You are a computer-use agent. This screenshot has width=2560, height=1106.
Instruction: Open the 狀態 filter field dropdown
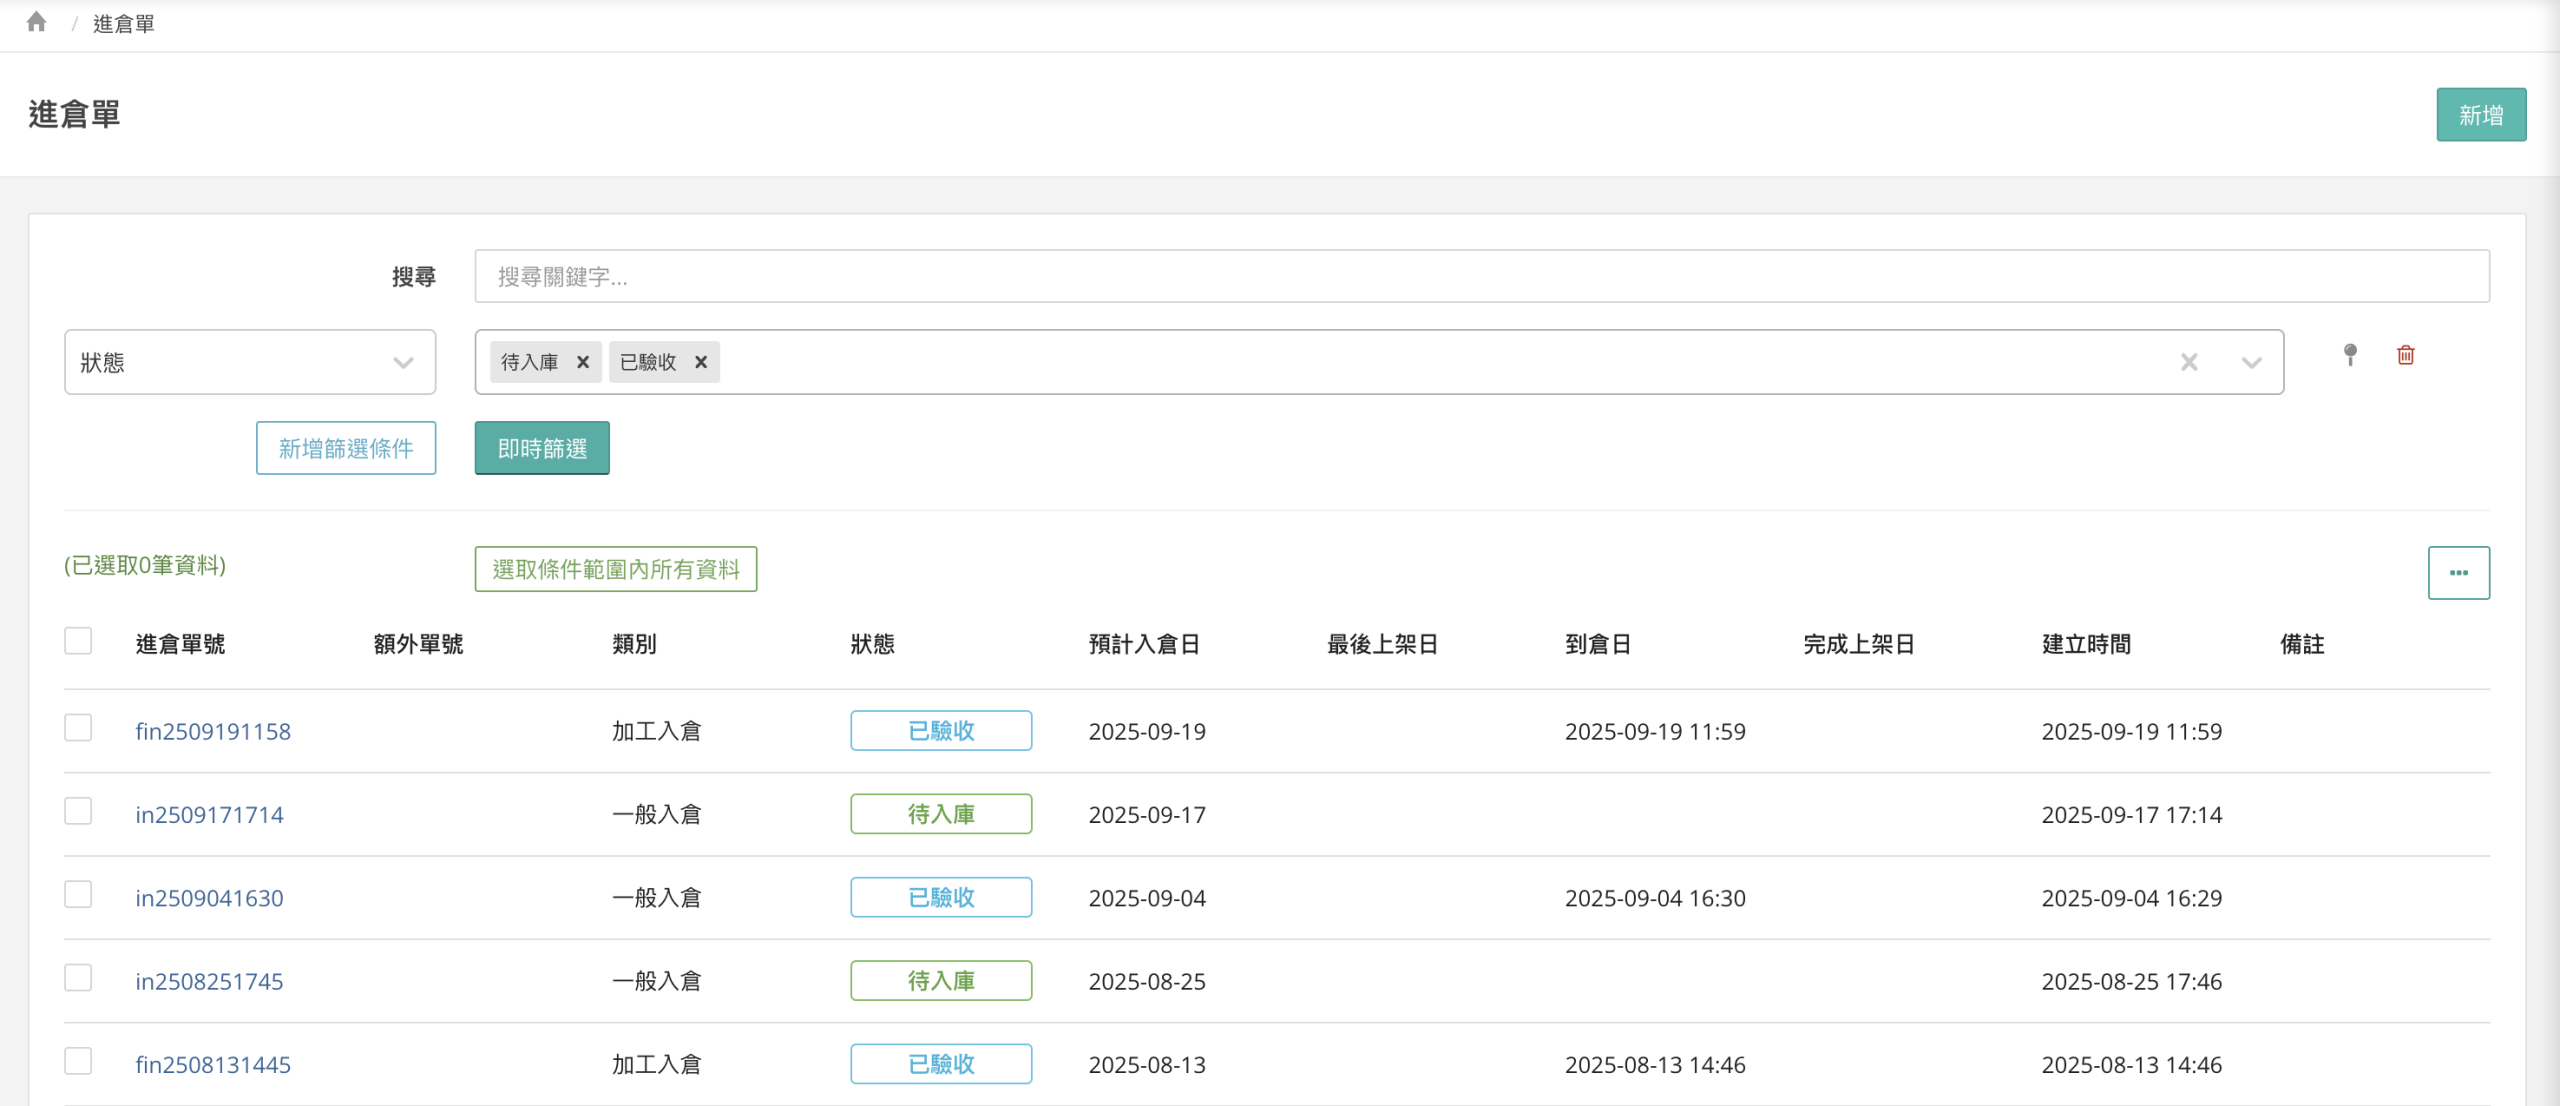250,362
